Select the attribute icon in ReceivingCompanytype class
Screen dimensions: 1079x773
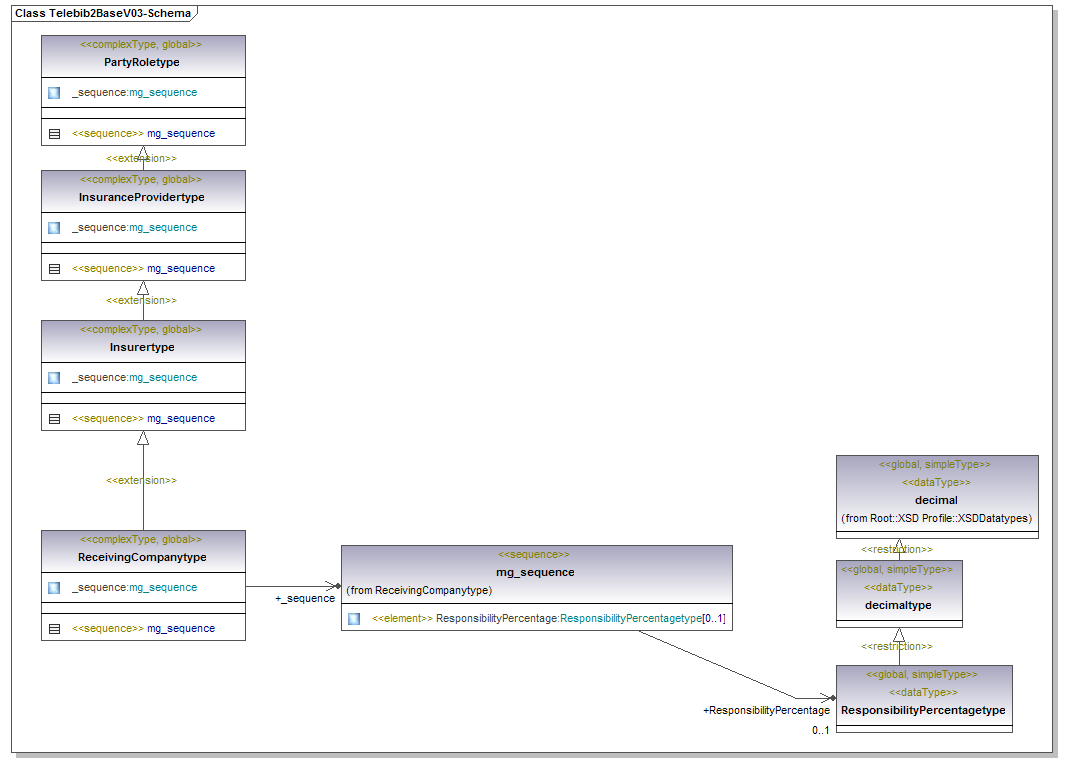(54, 588)
